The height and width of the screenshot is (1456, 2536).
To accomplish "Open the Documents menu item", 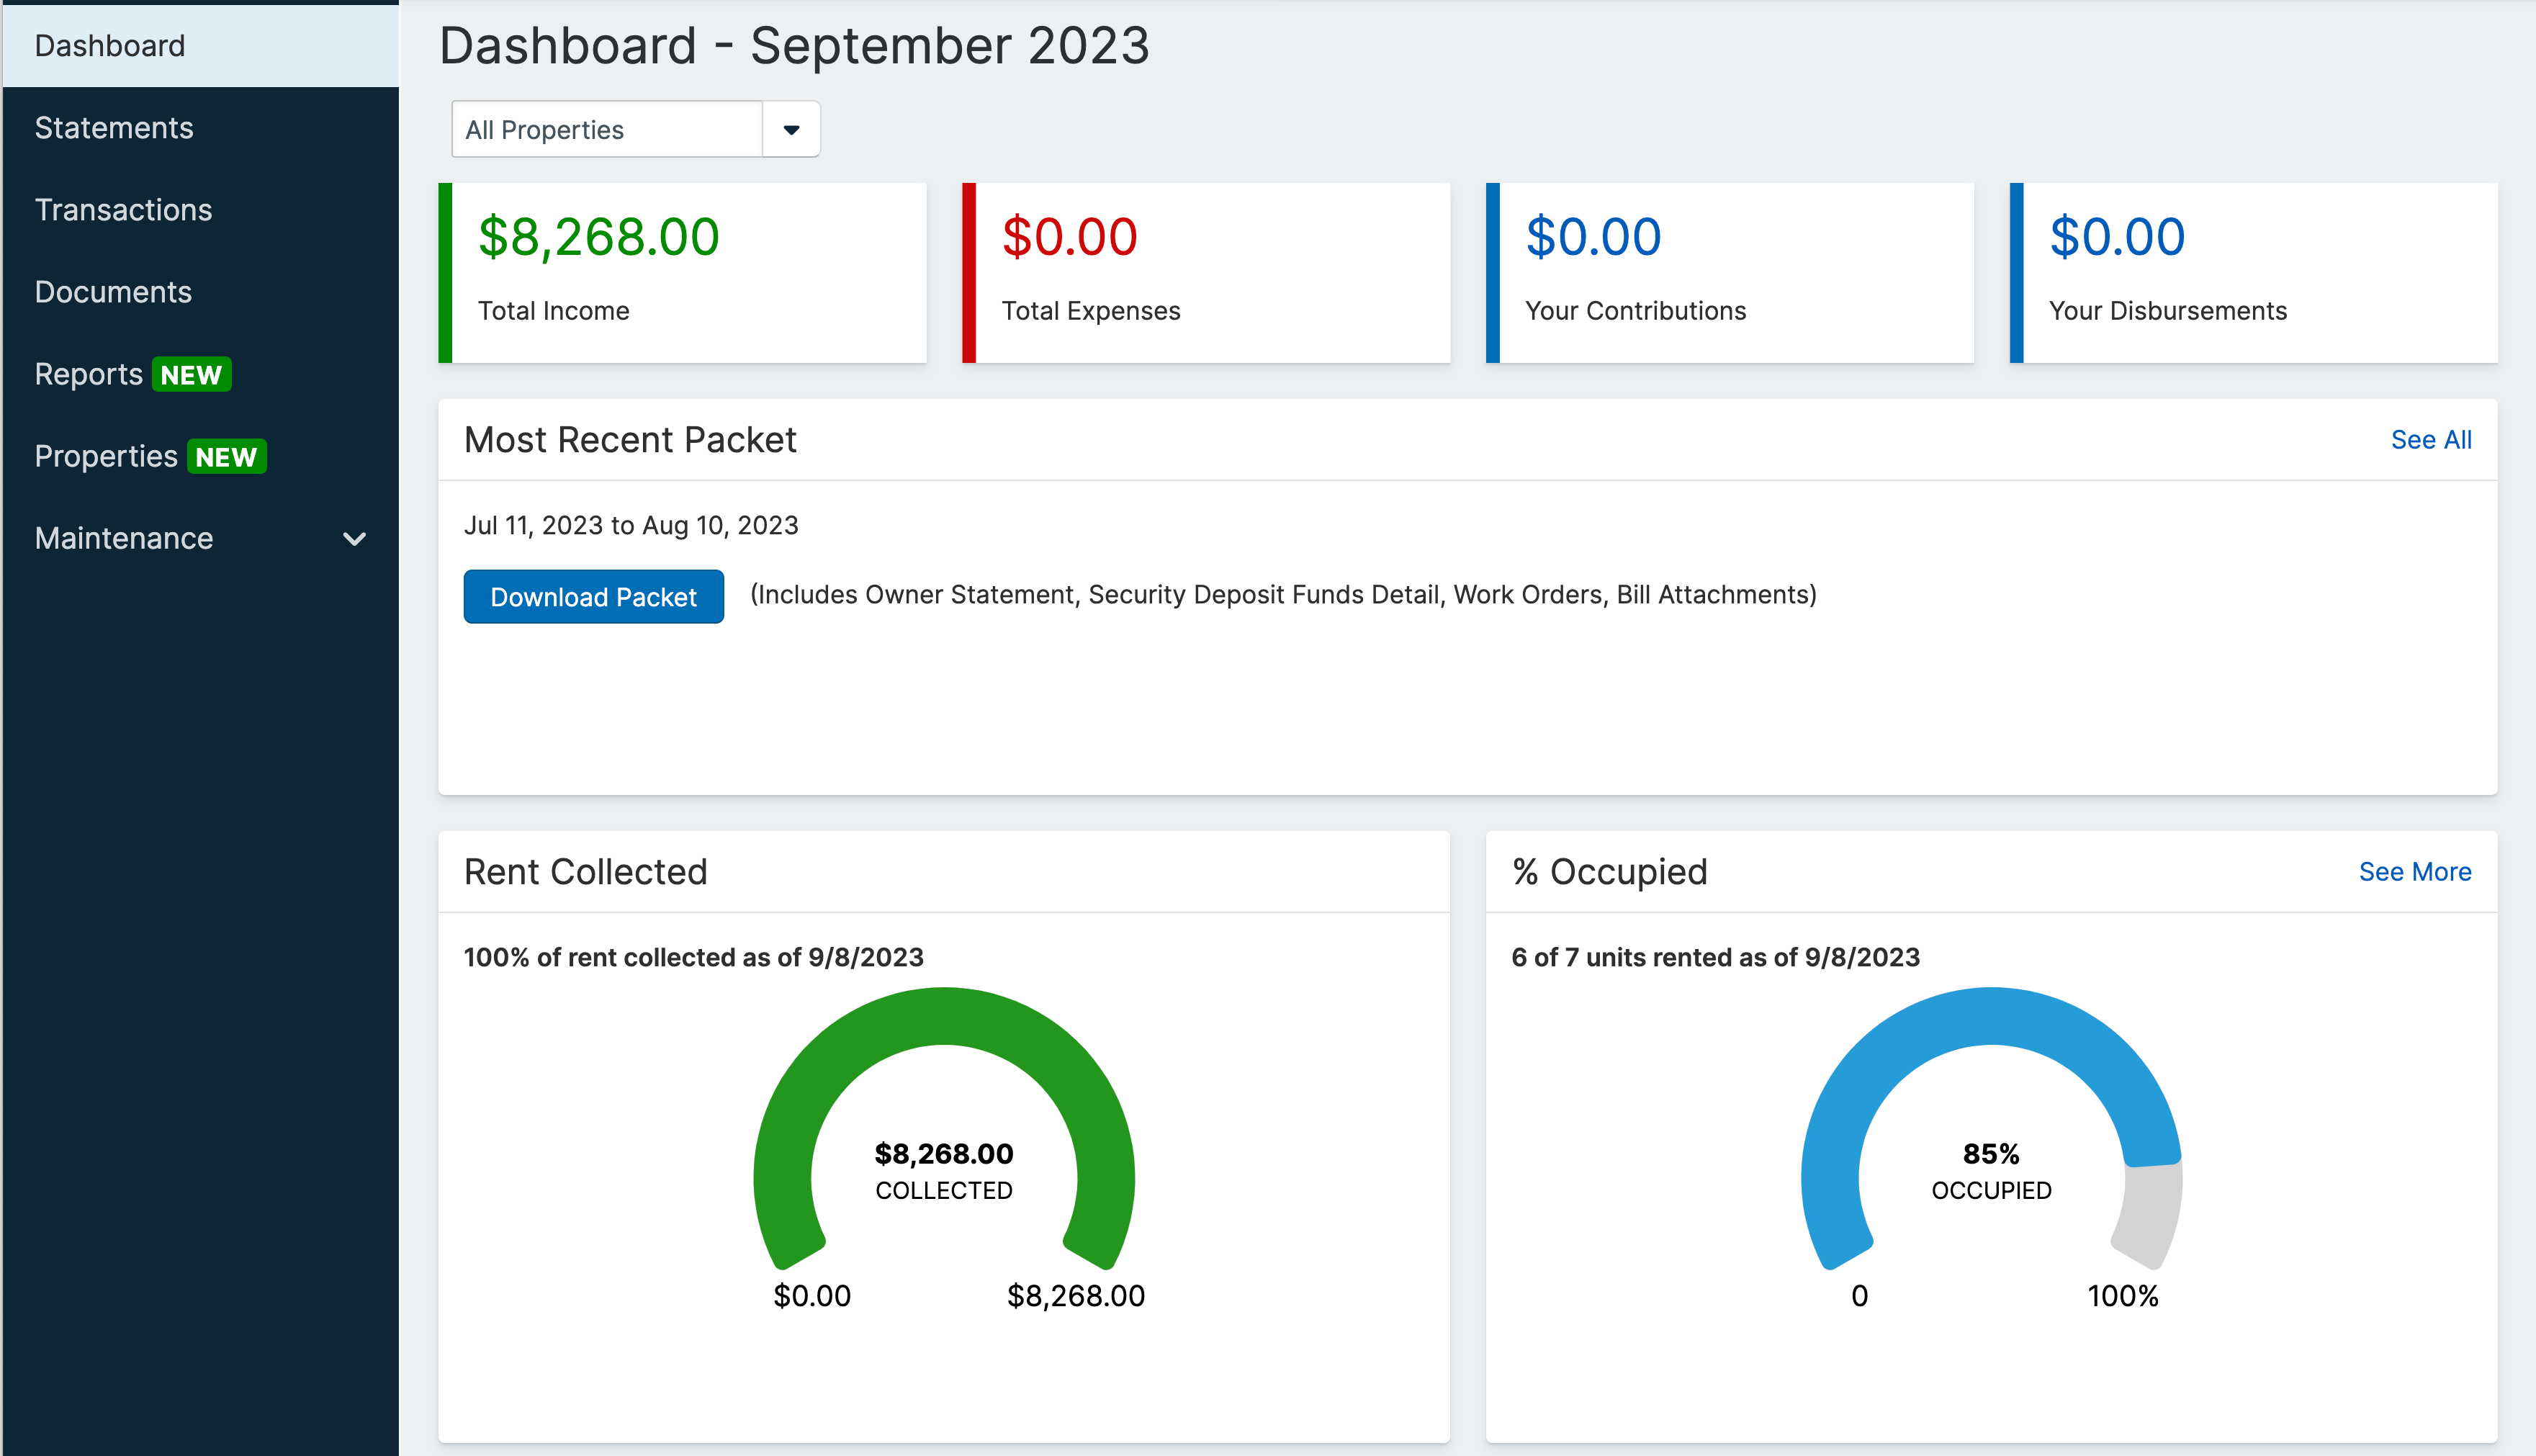I will coord(113,292).
